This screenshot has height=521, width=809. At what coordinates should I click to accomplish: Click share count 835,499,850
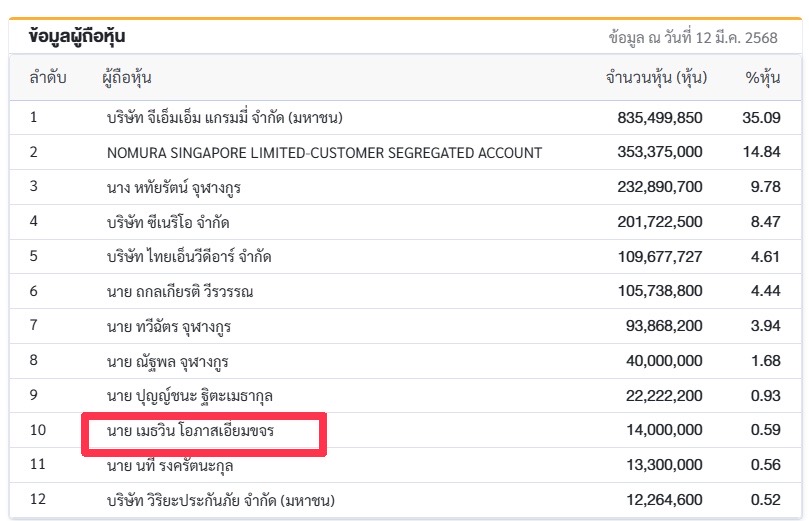660,118
